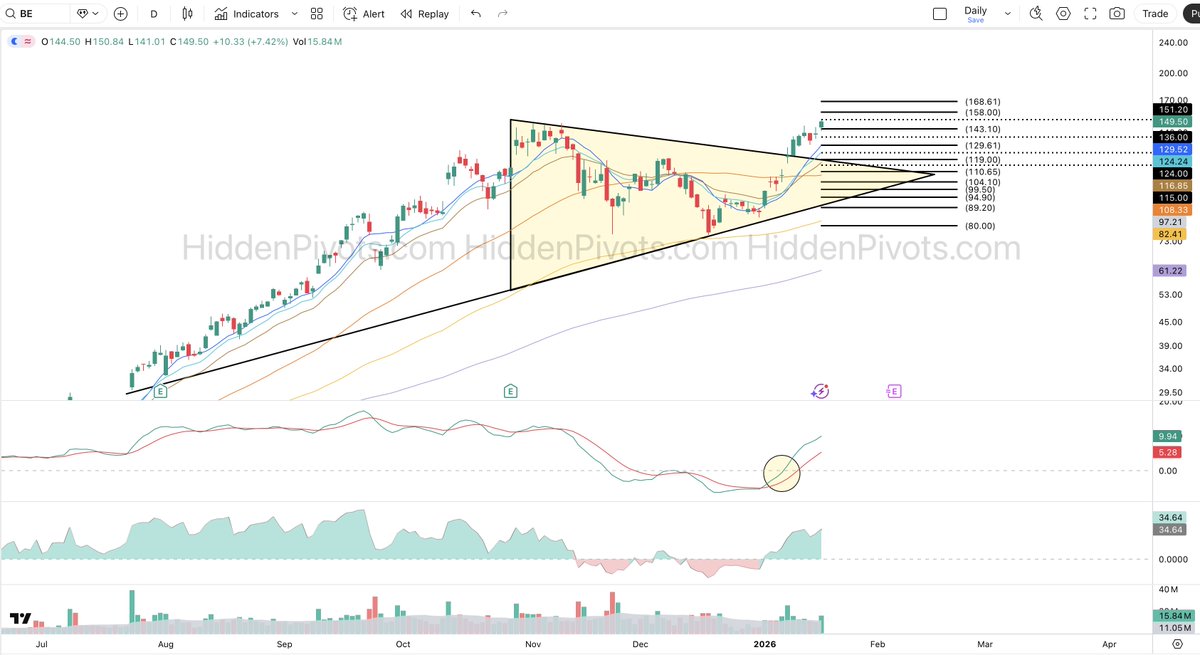This screenshot has width=1200, height=655.
Task: Open the Trade panel
Action: (x=1155, y=14)
